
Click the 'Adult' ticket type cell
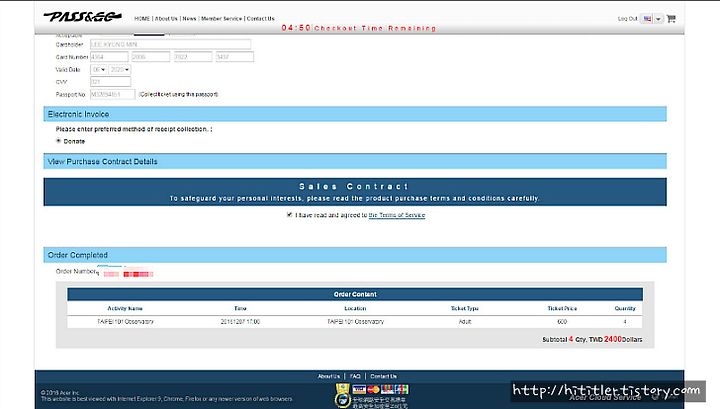pos(465,322)
